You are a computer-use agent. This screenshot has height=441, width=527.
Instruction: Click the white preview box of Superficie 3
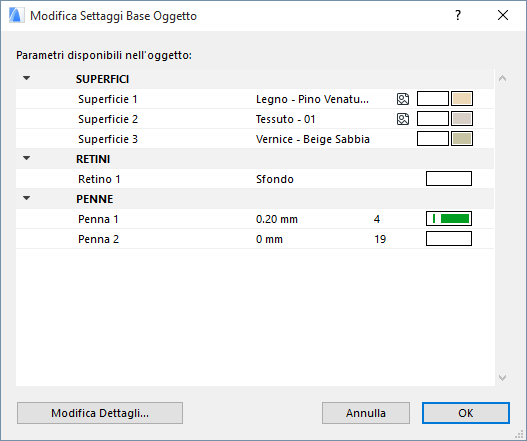pos(433,138)
